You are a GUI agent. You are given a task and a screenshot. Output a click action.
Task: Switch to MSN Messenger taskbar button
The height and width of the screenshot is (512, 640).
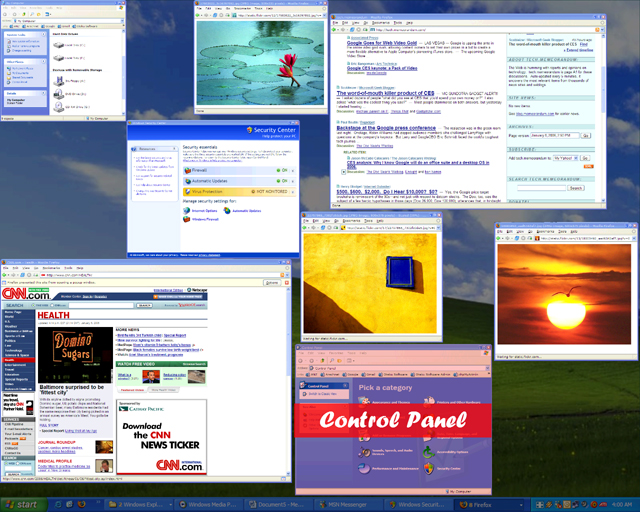tap(349, 505)
